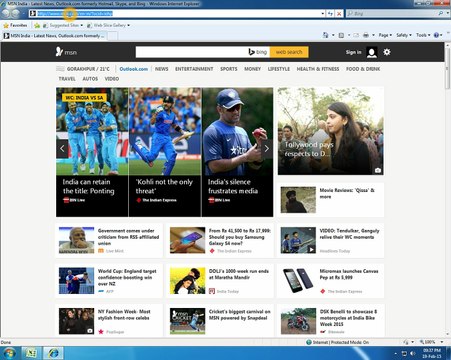Open MONEY section in MSN nav

(x=252, y=69)
